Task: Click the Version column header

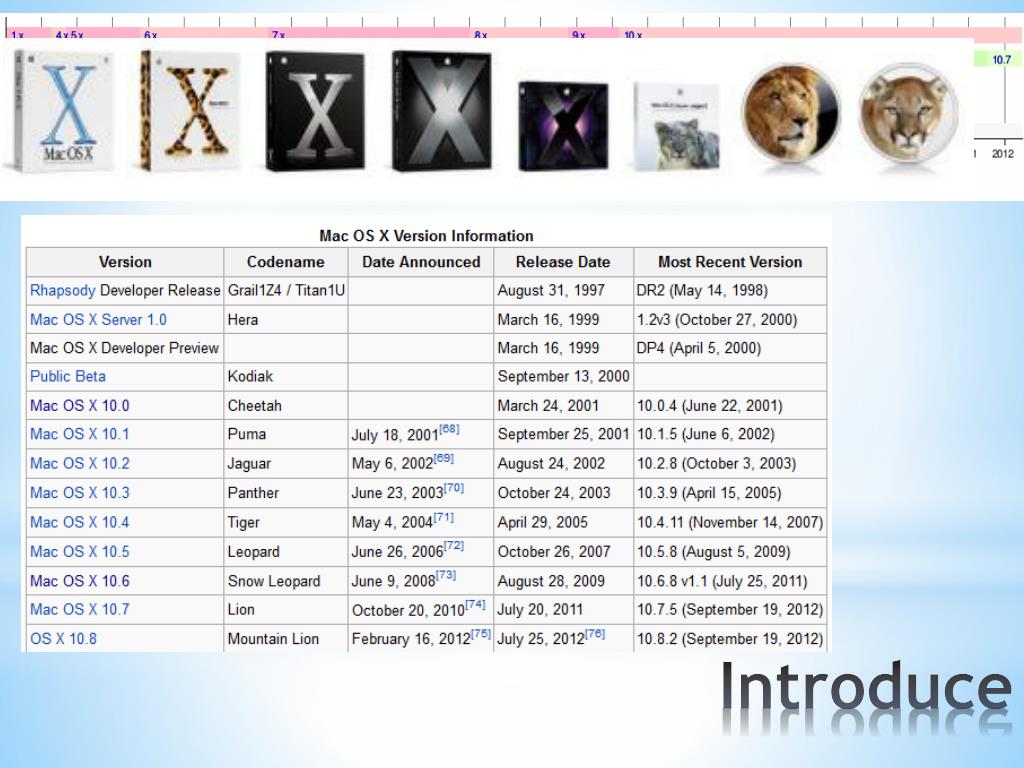Action: coord(125,262)
